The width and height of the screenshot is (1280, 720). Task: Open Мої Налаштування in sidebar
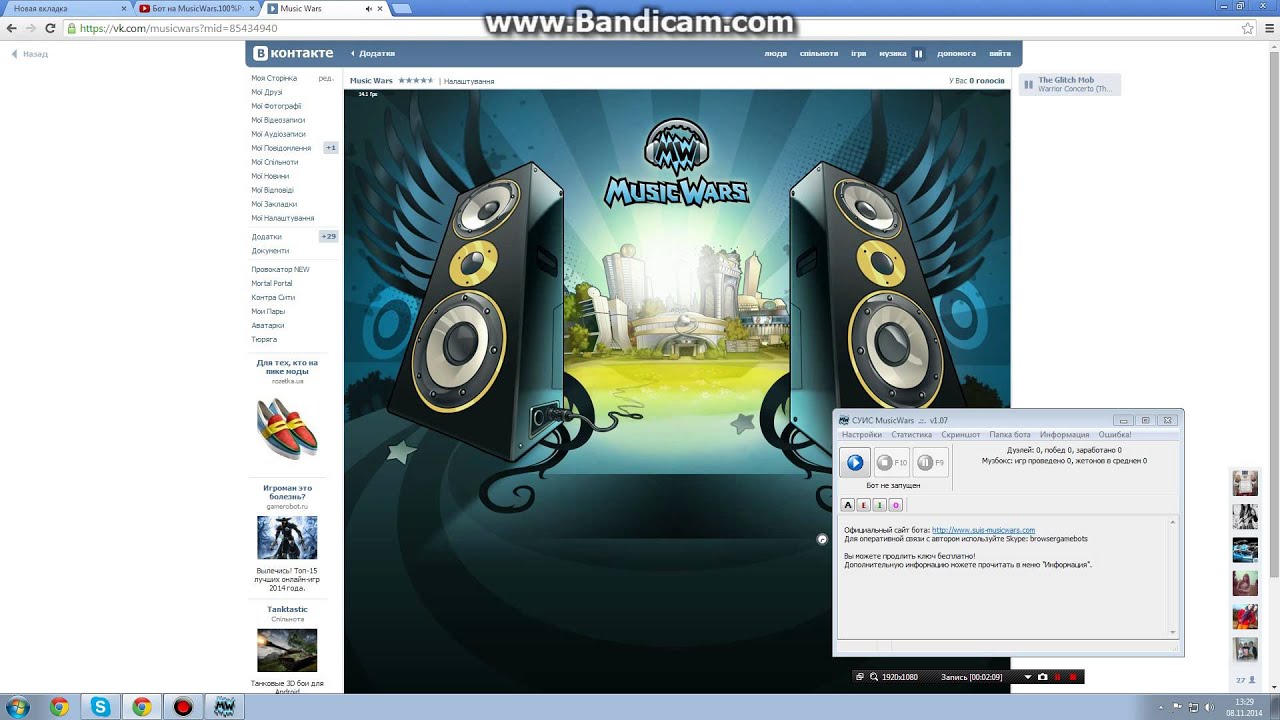[x=283, y=218]
